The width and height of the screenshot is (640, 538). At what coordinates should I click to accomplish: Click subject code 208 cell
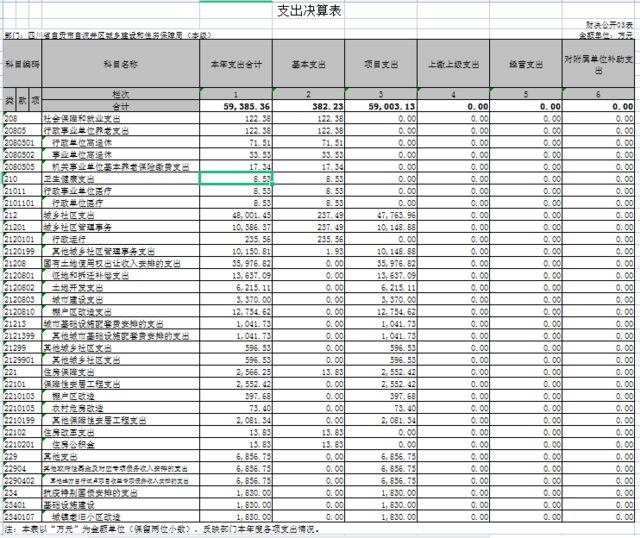(22, 118)
